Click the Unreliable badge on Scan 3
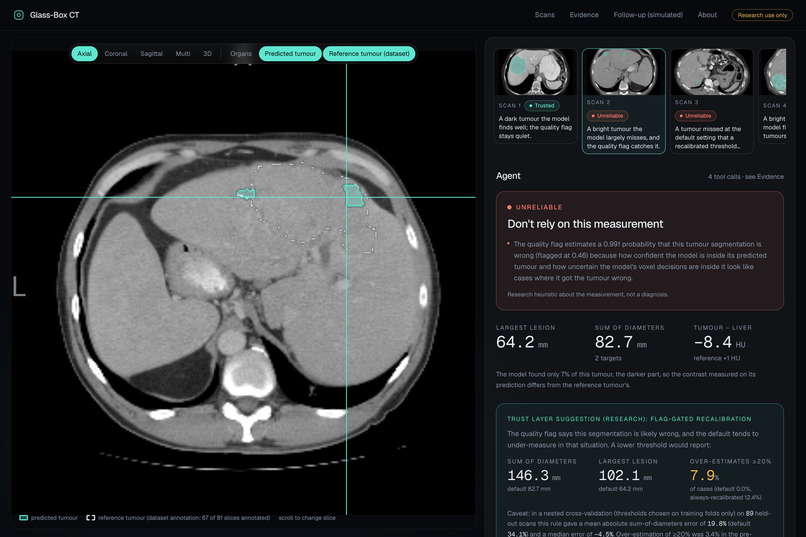Image resolution: width=806 pixels, height=537 pixels. [695, 116]
